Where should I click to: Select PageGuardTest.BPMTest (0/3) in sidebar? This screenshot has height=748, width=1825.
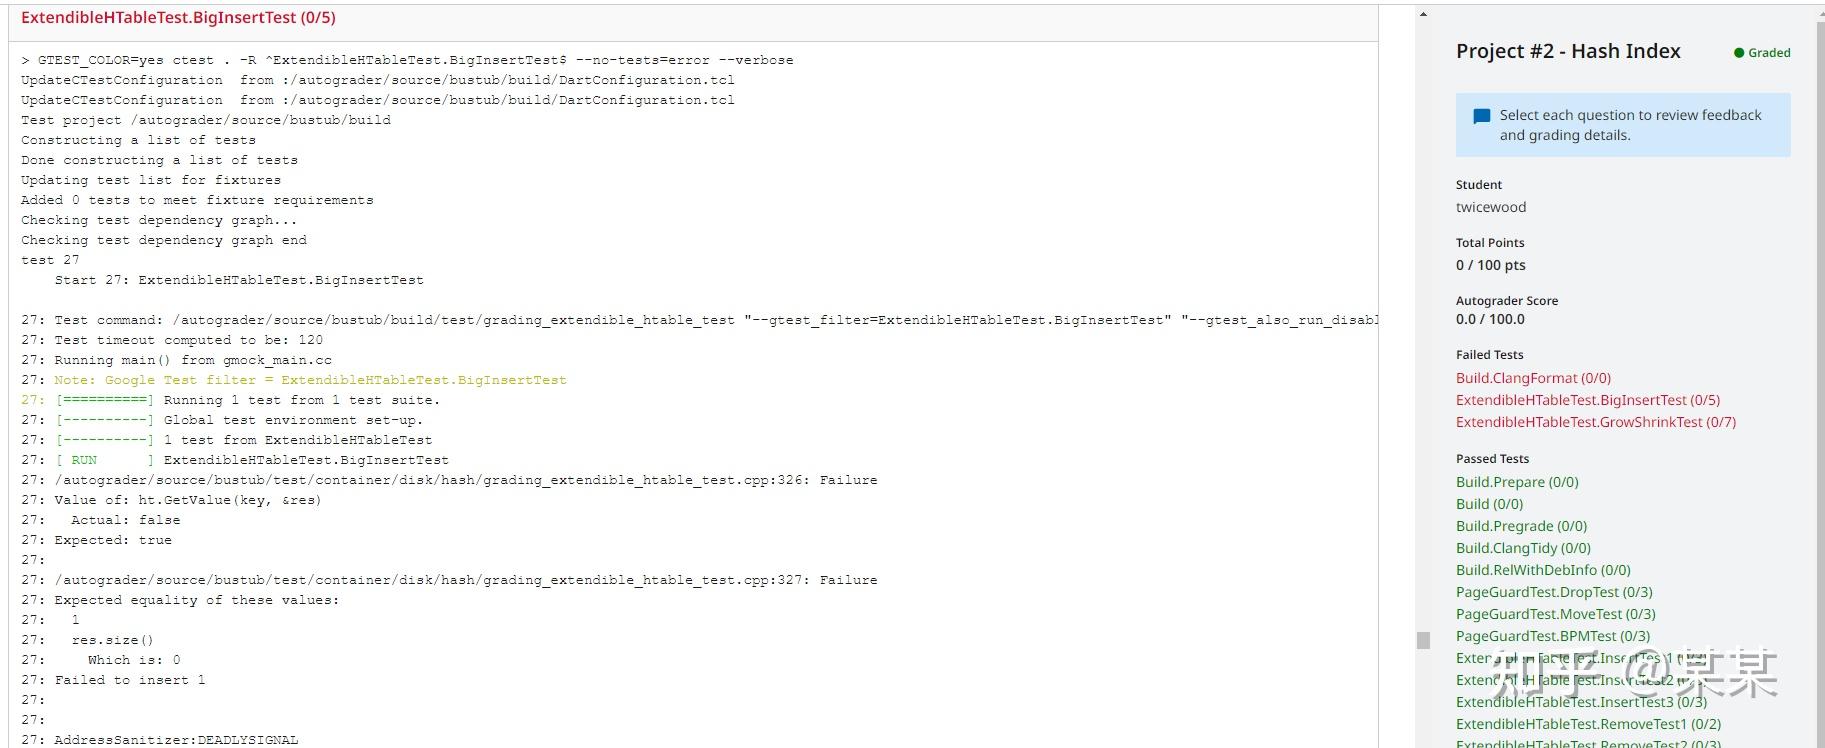click(x=1553, y=636)
